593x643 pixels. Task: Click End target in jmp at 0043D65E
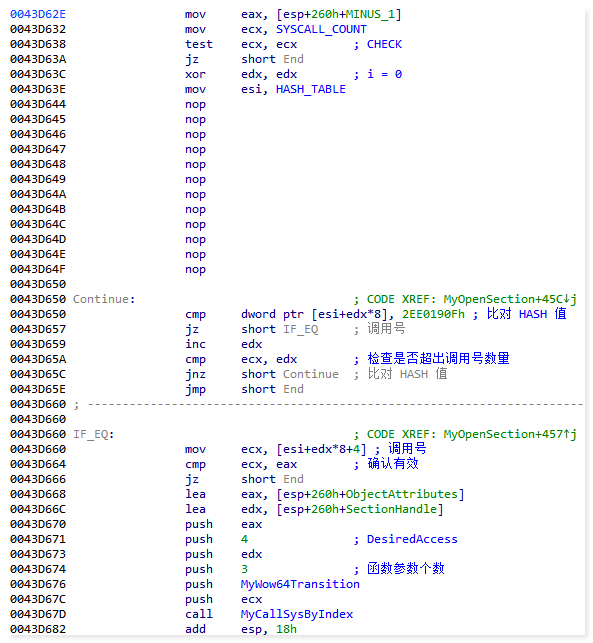pos(293,390)
